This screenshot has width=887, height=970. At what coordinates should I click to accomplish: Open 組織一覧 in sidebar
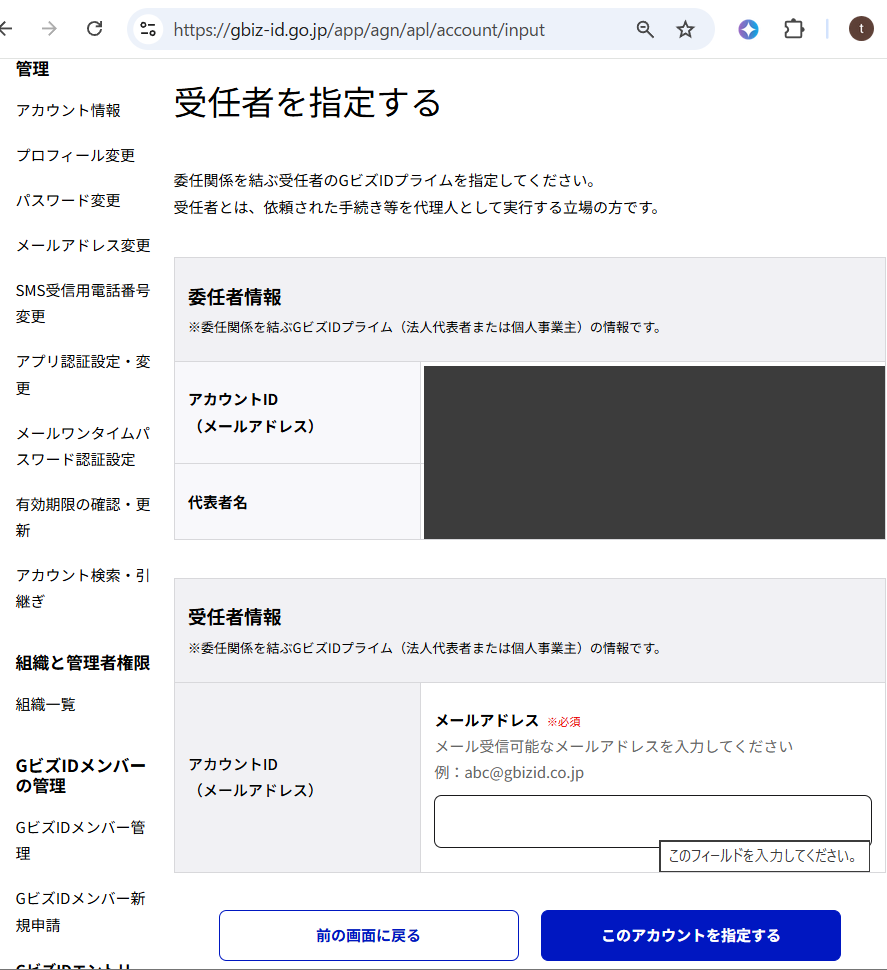(x=46, y=704)
